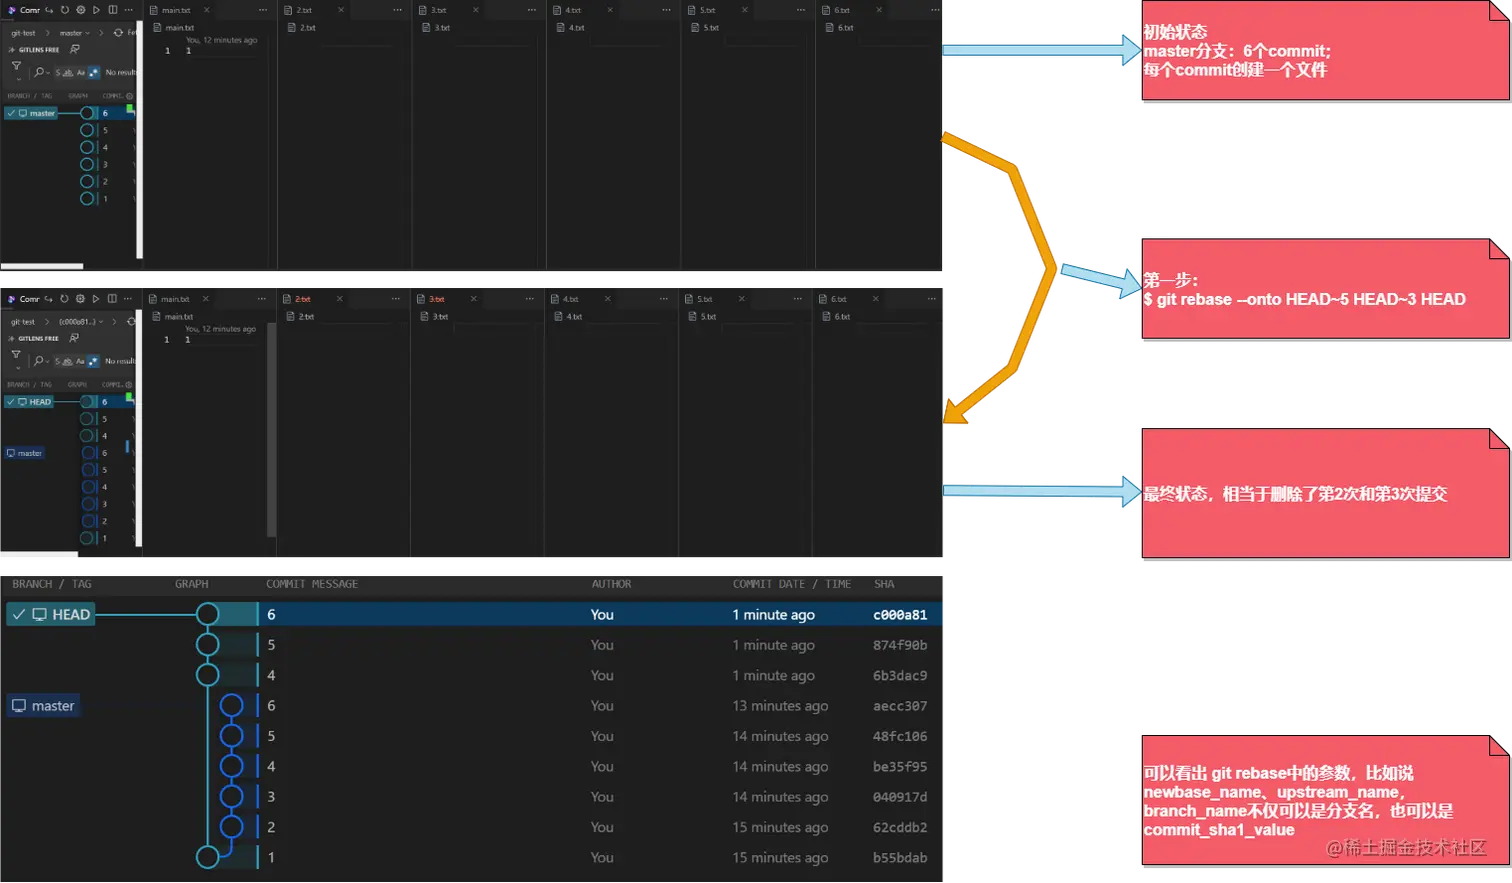1512x883 pixels.
Task: Open column settings gear in top screenshot graph header
Action: point(130,96)
